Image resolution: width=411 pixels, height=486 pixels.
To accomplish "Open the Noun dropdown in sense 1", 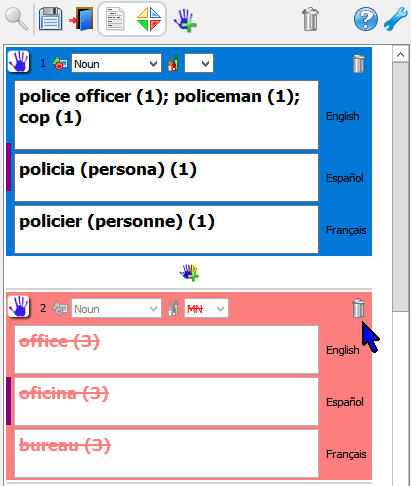I will coord(116,63).
